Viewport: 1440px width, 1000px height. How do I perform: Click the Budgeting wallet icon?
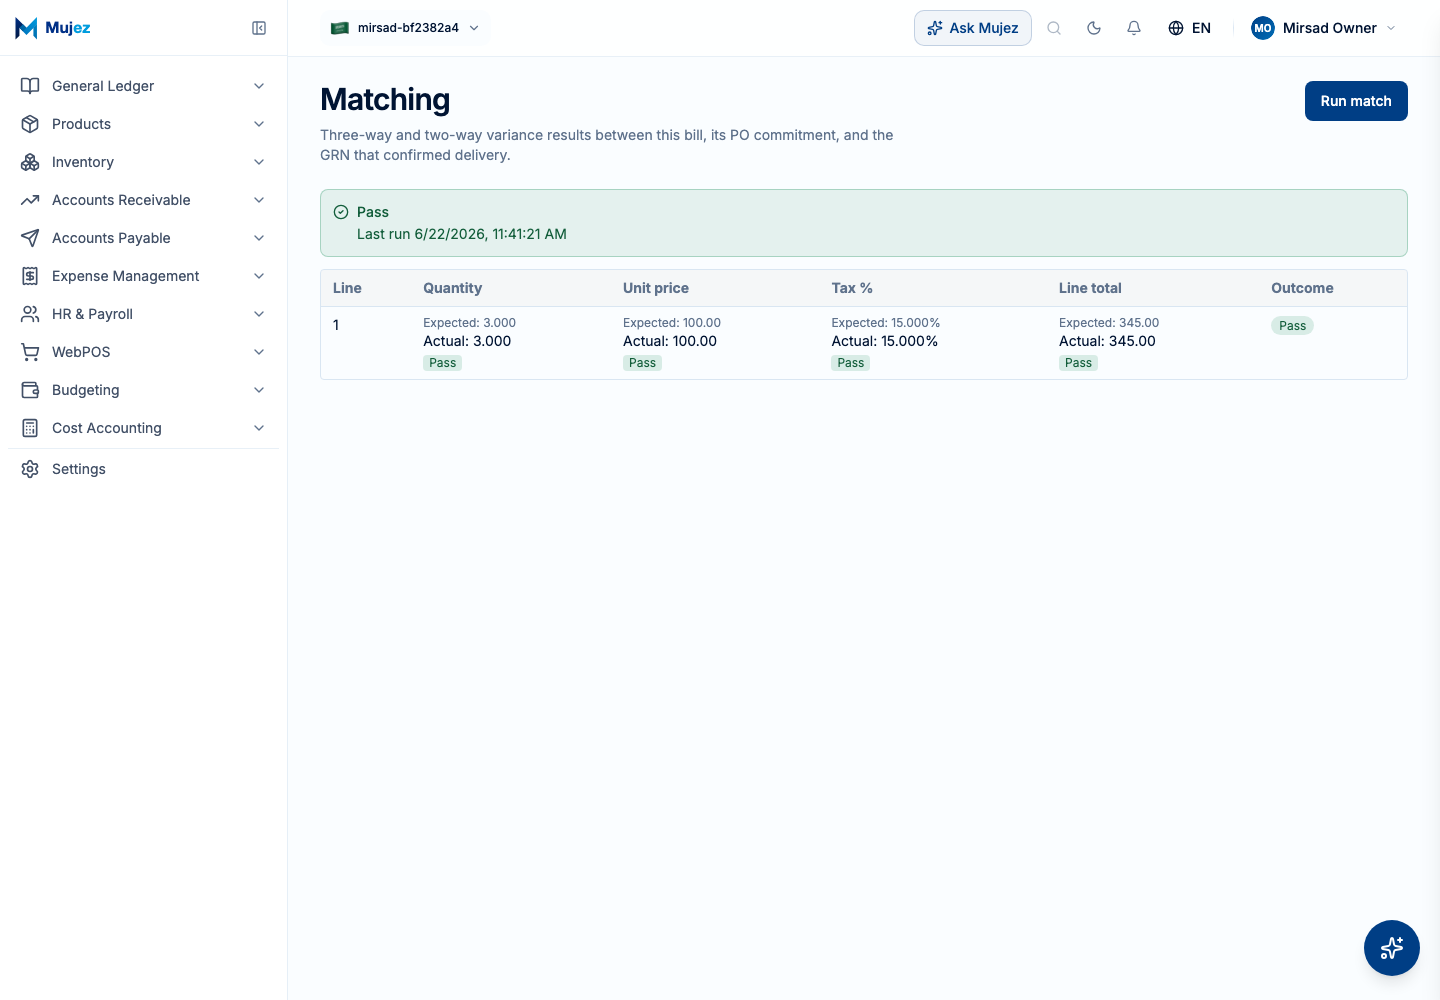(x=30, y=390)
